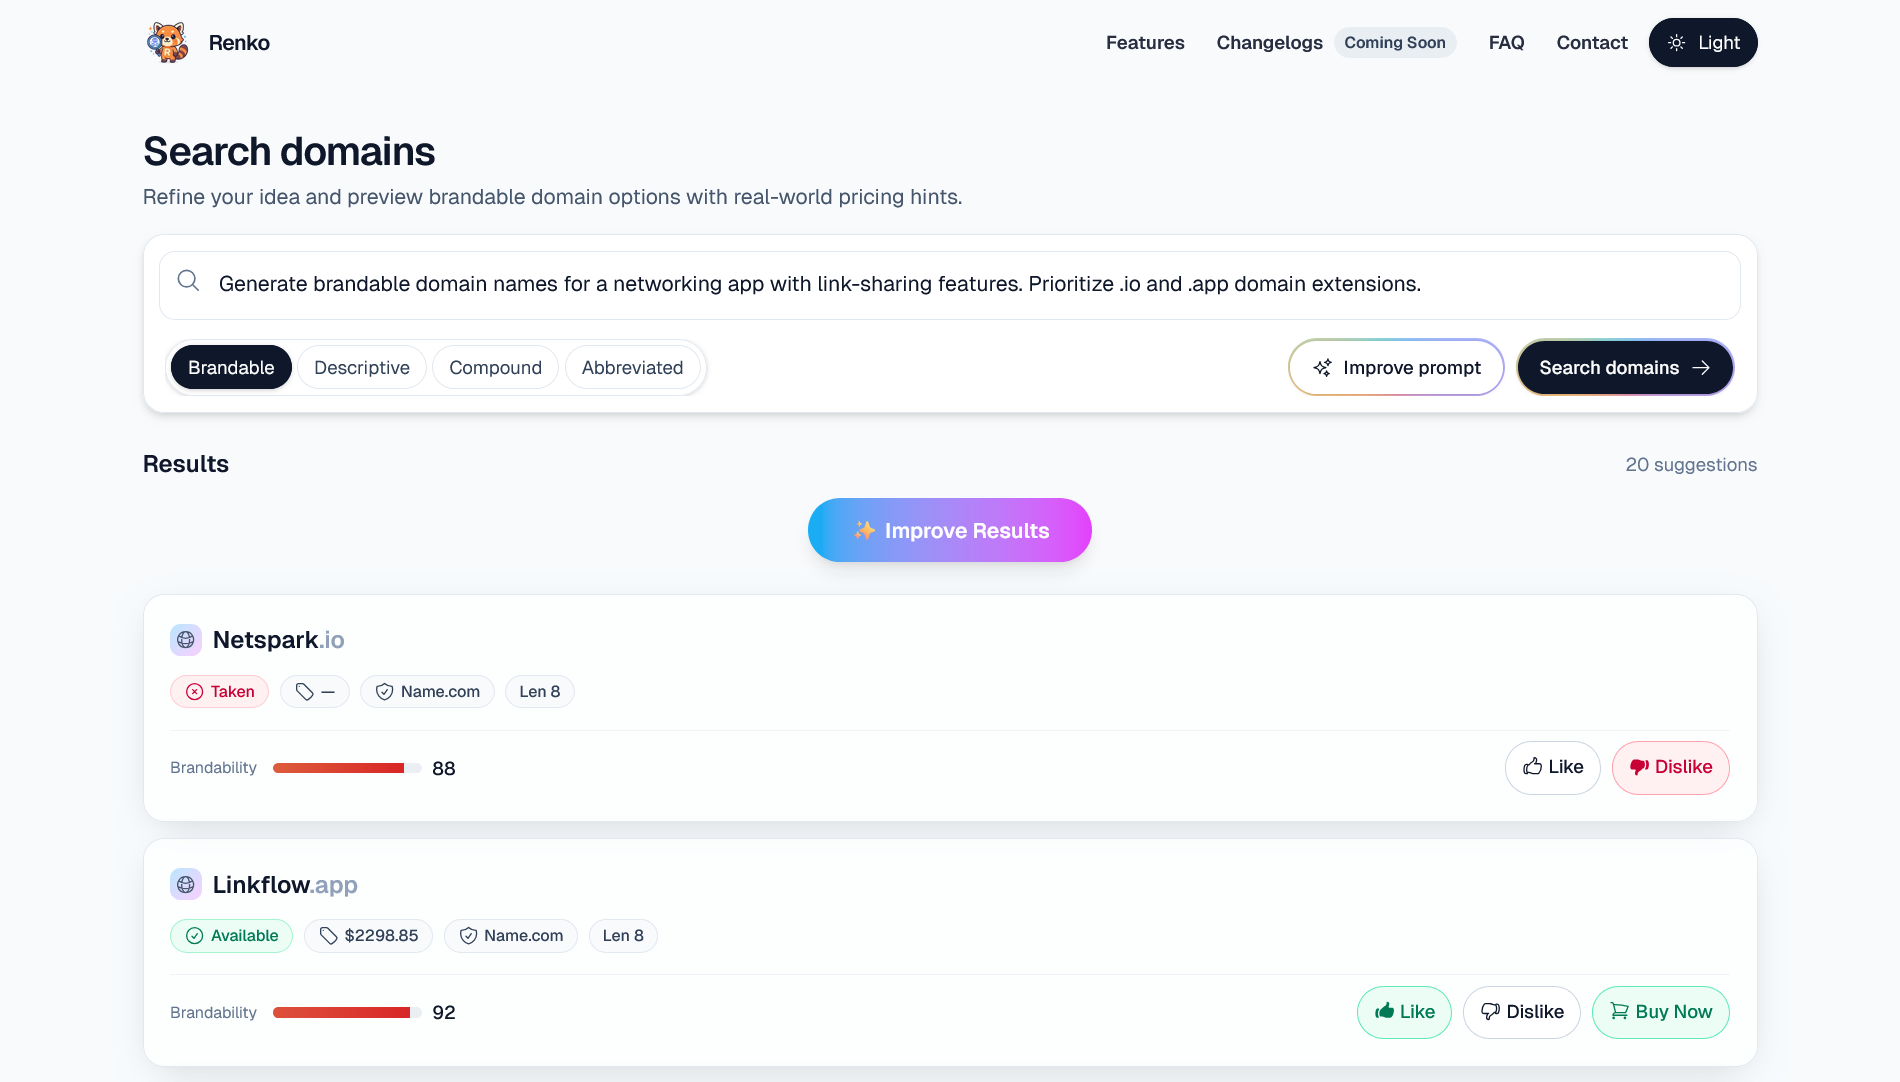Select the Brandable style pill
Image resolution: width=1900 pixels, height=1082 pixels.
[x=231, y=368]
